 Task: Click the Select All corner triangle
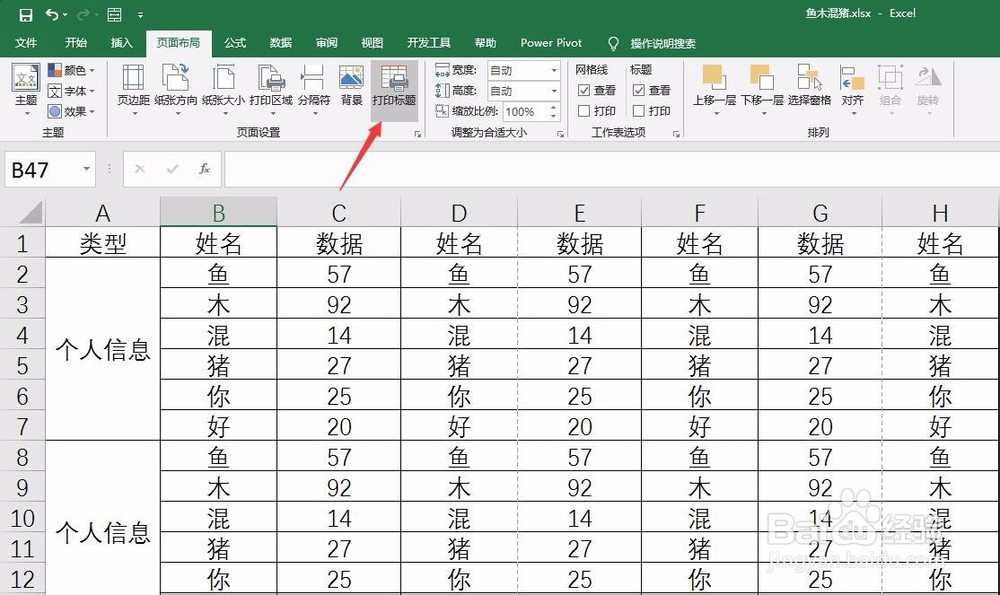(30, 212)
